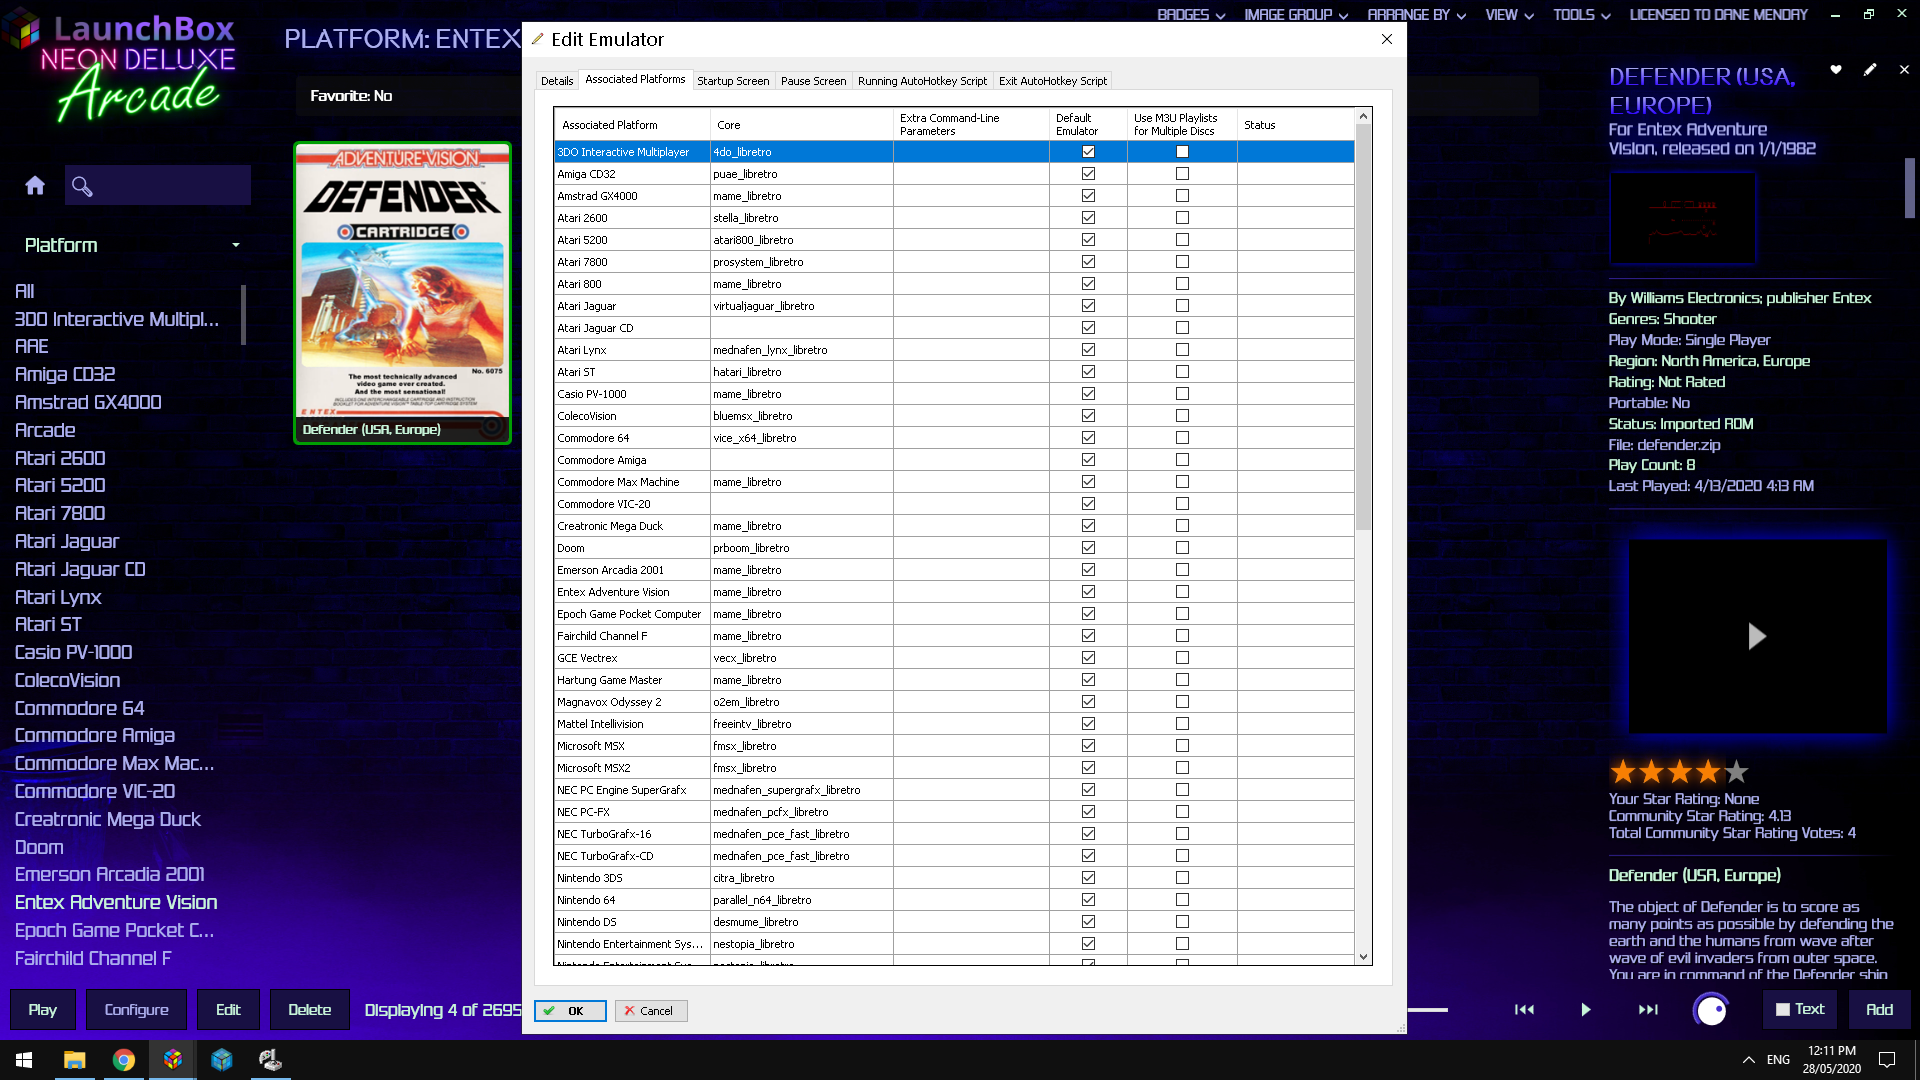
Task: Adjust the music volume slider
Action: (1428, 1010)
